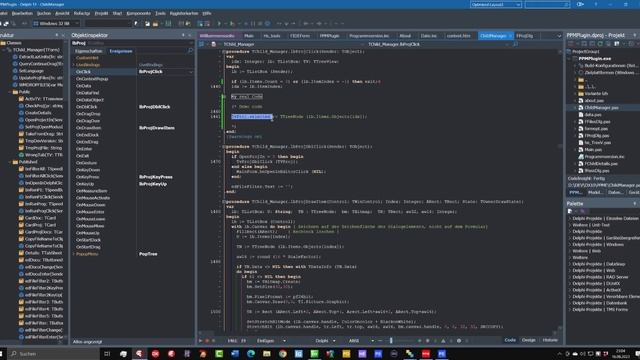Open the Projekt menu
Image resolution: width=640 pixels, height=360 pixels.
click(101, 13)
